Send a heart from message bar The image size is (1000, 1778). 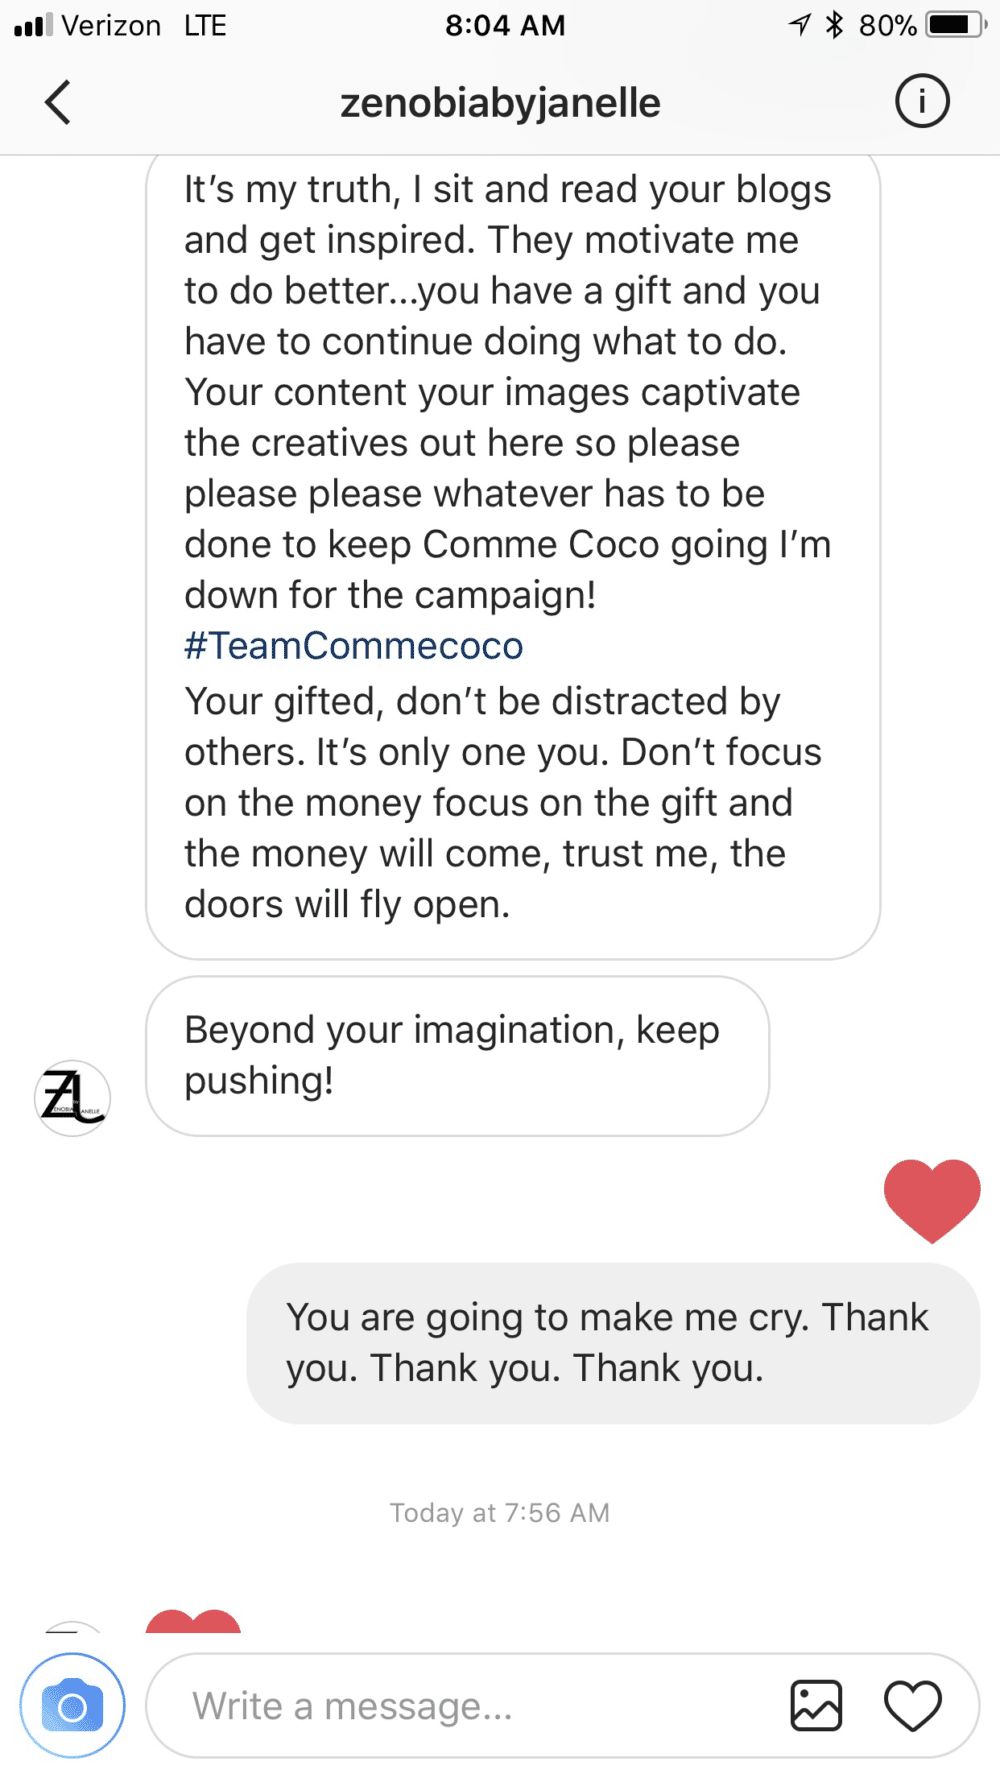[912, 1706]
